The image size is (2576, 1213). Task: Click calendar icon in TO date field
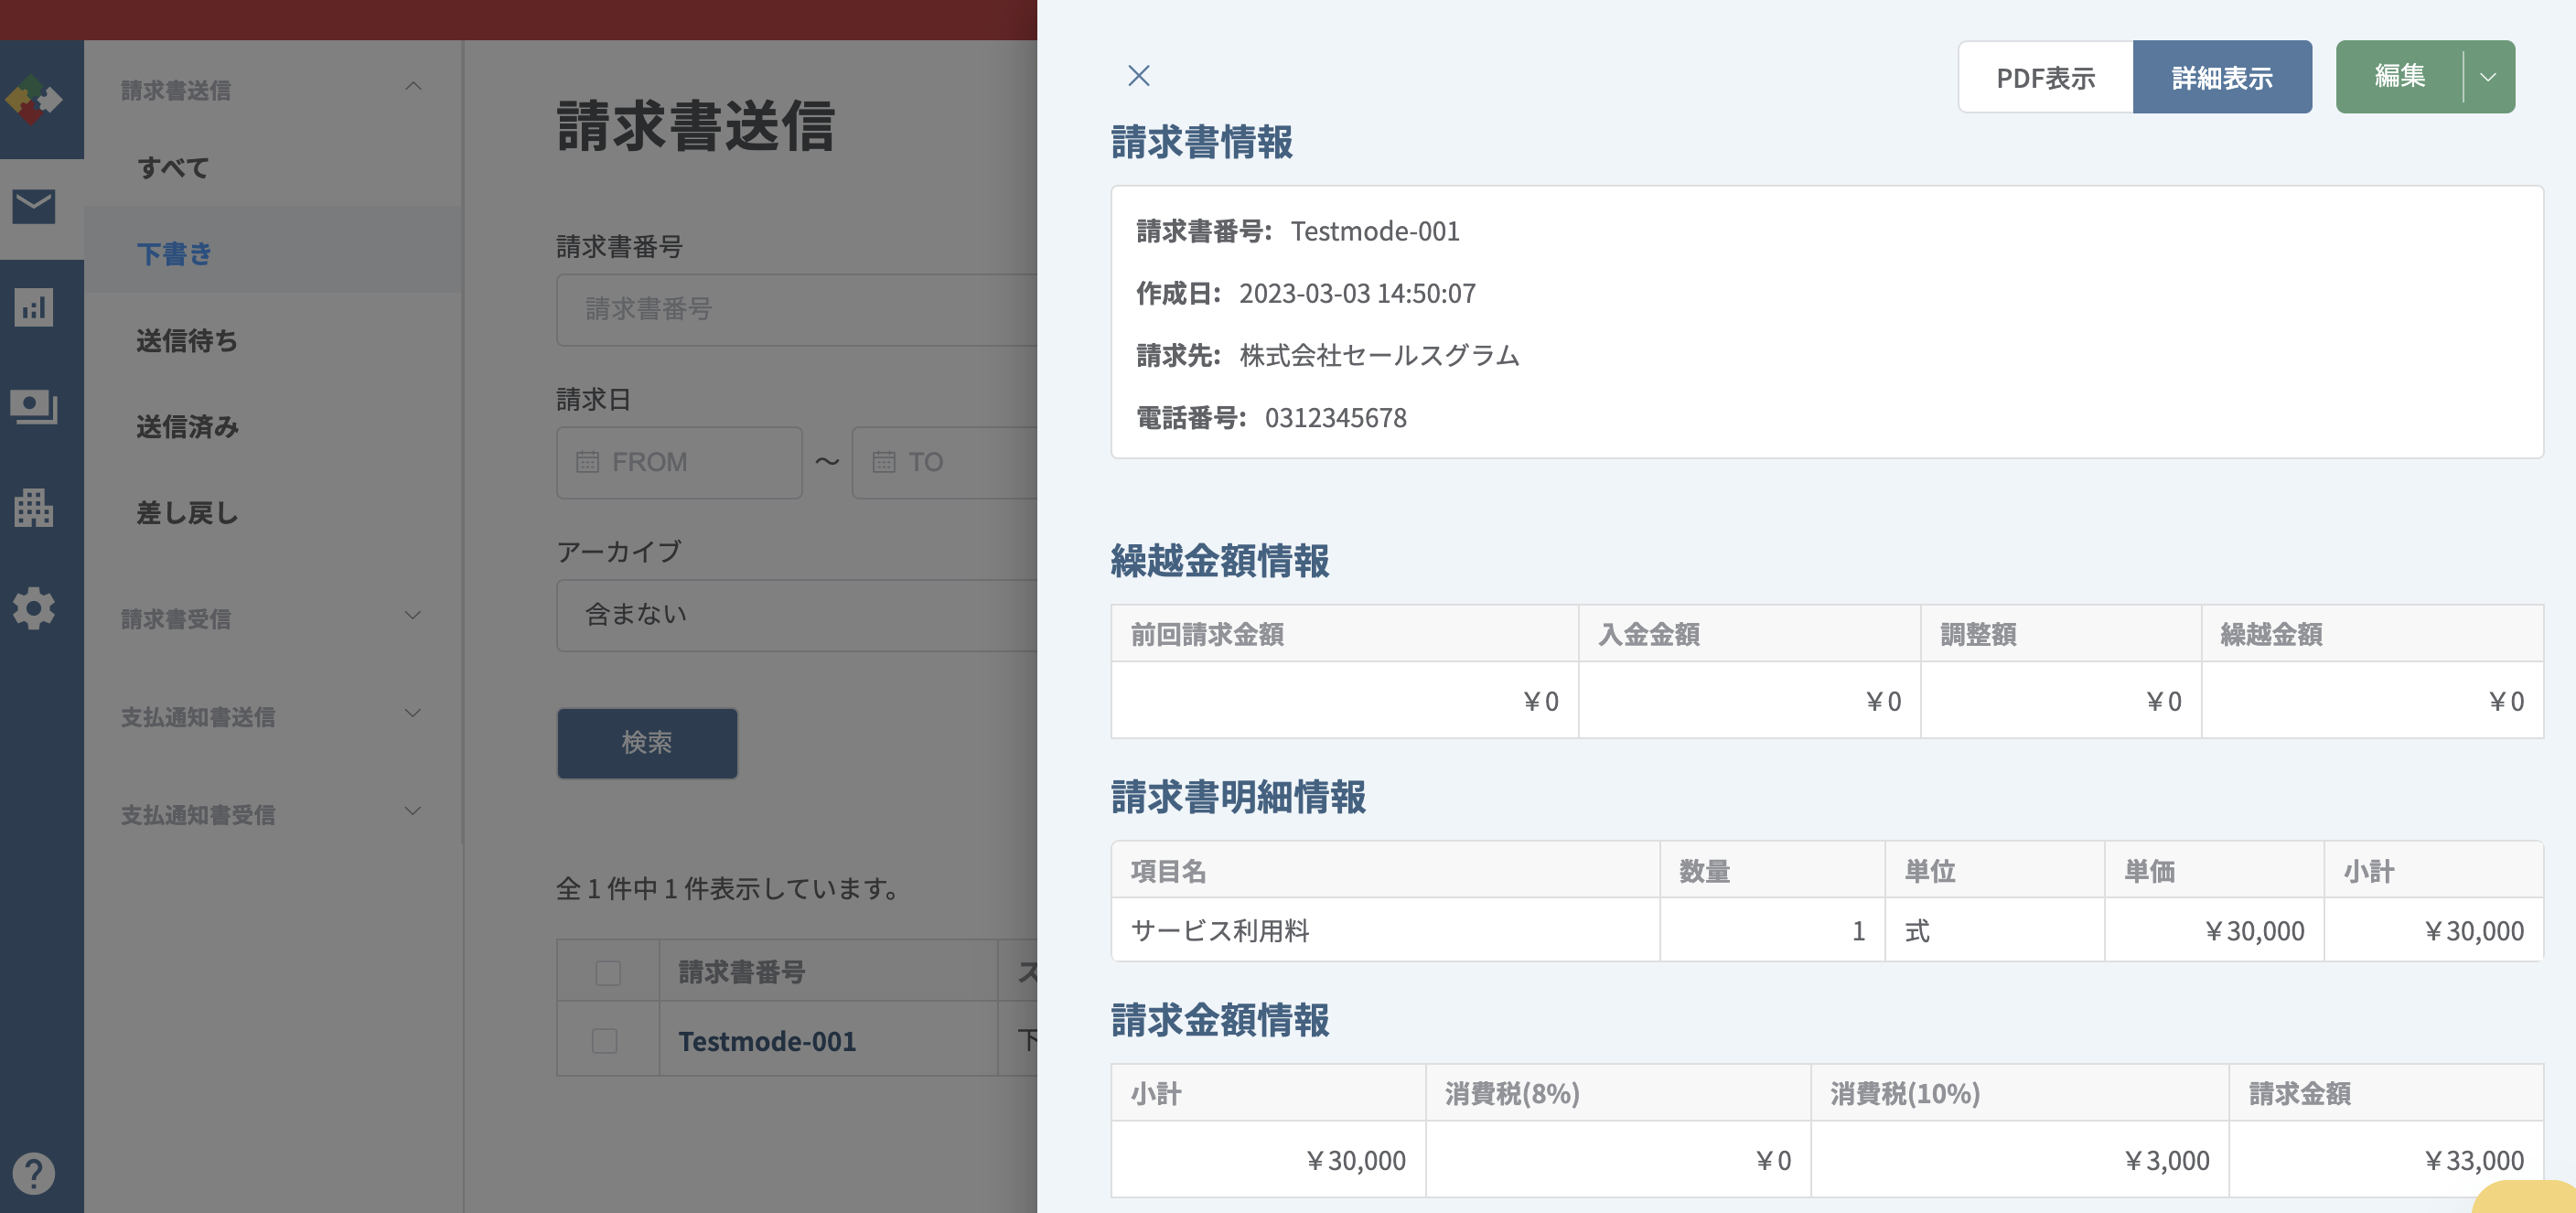(x=884, y=462)
